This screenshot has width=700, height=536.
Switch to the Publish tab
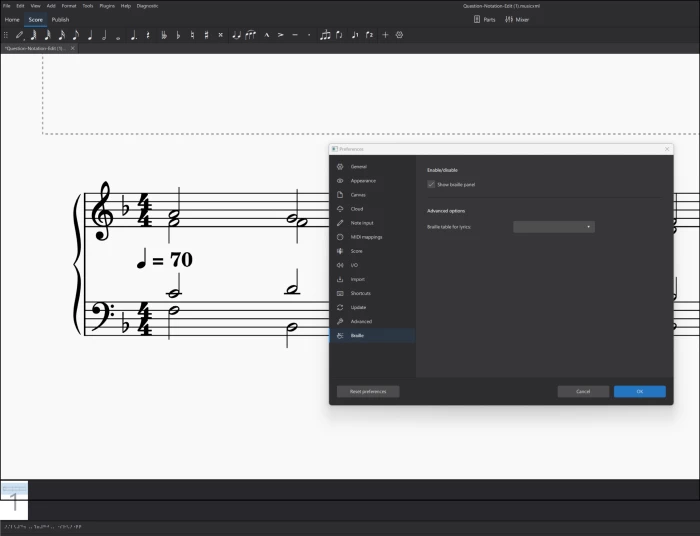click(x=60, y=19)
